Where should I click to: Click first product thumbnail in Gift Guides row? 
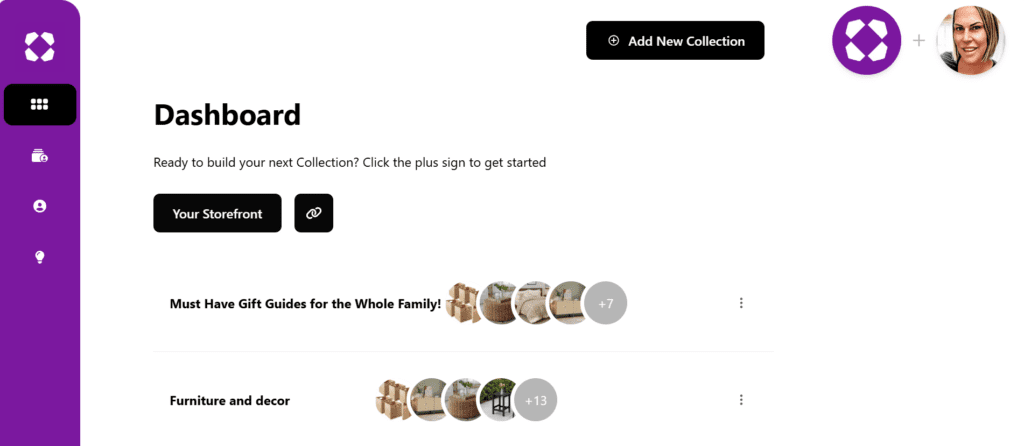pyautogui.click(x=461, y=302)
